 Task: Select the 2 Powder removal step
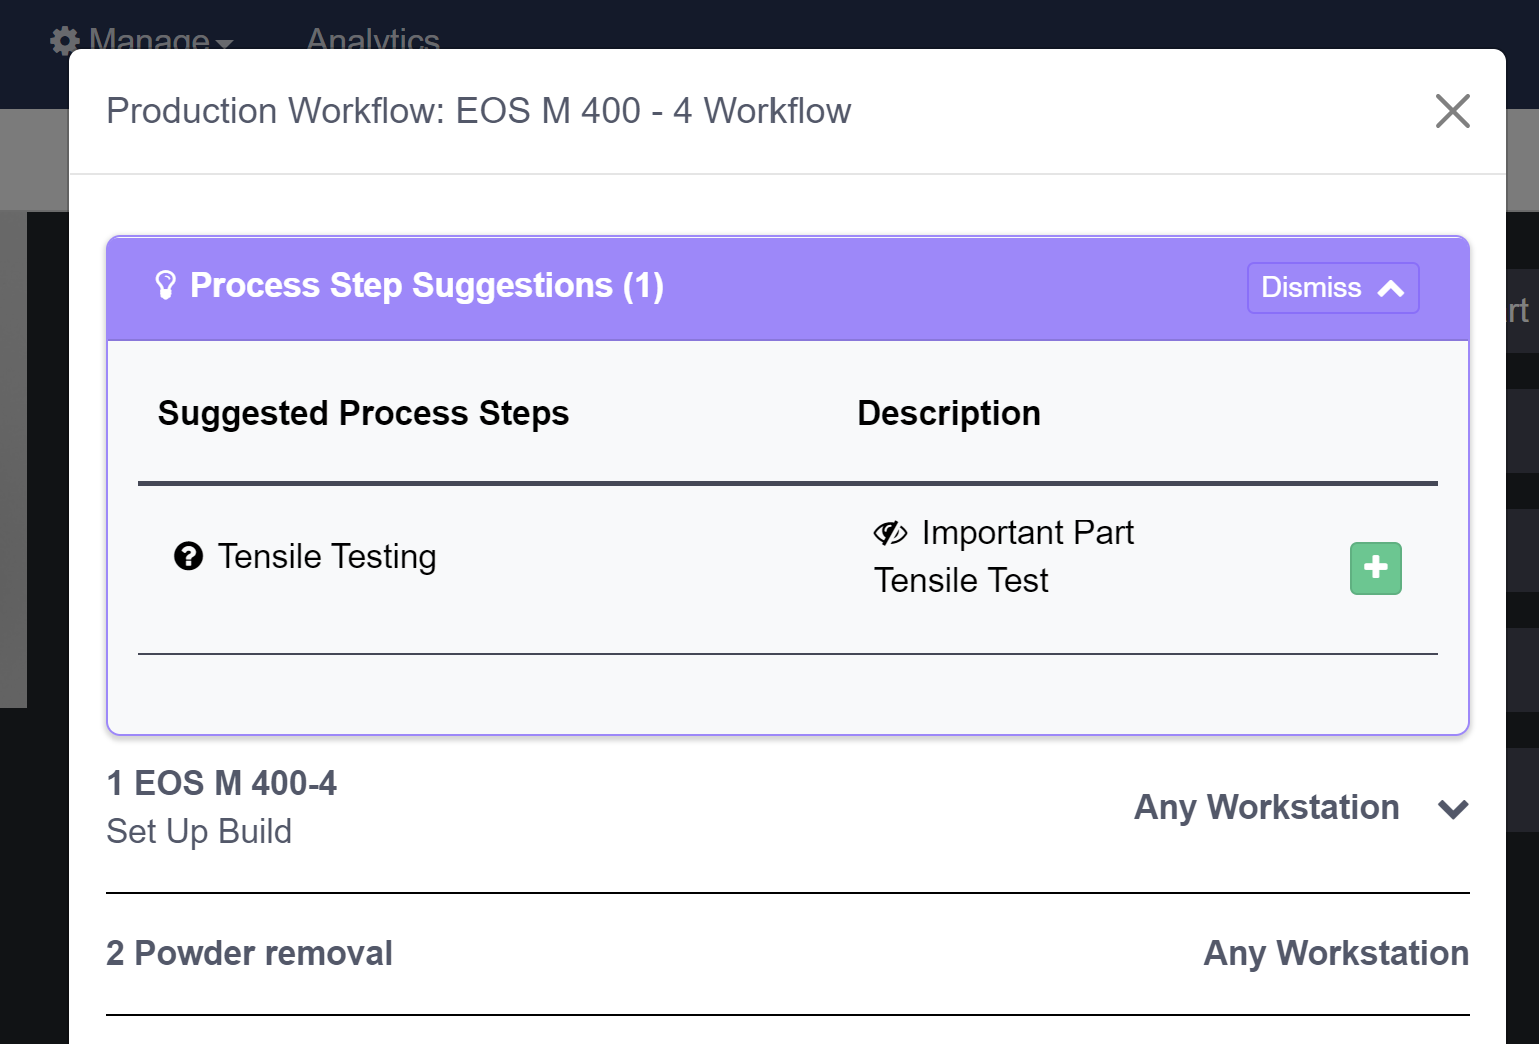[x=249, y=953]
